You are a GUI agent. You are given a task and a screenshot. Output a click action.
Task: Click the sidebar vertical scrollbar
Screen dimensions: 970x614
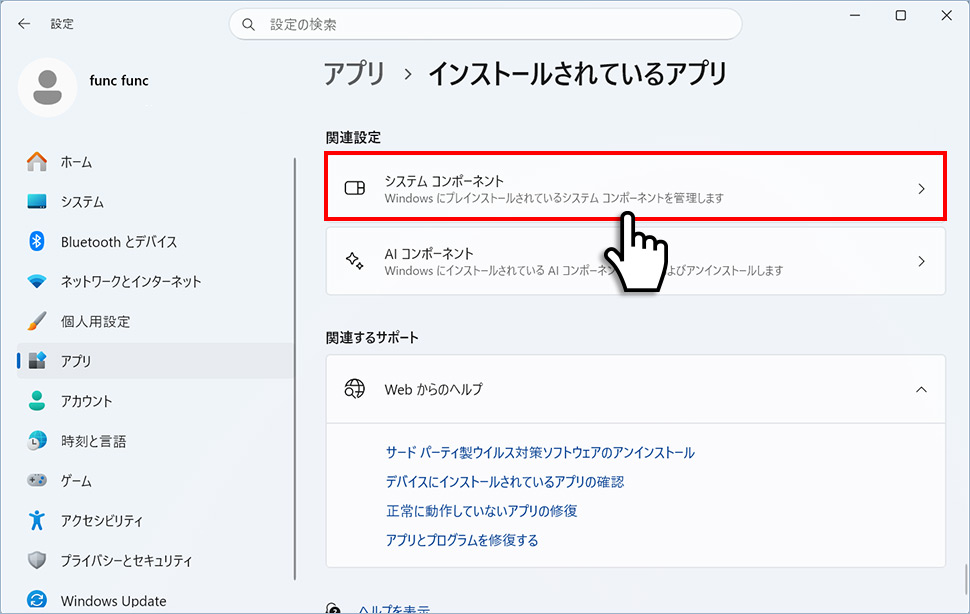click(295, 369)
